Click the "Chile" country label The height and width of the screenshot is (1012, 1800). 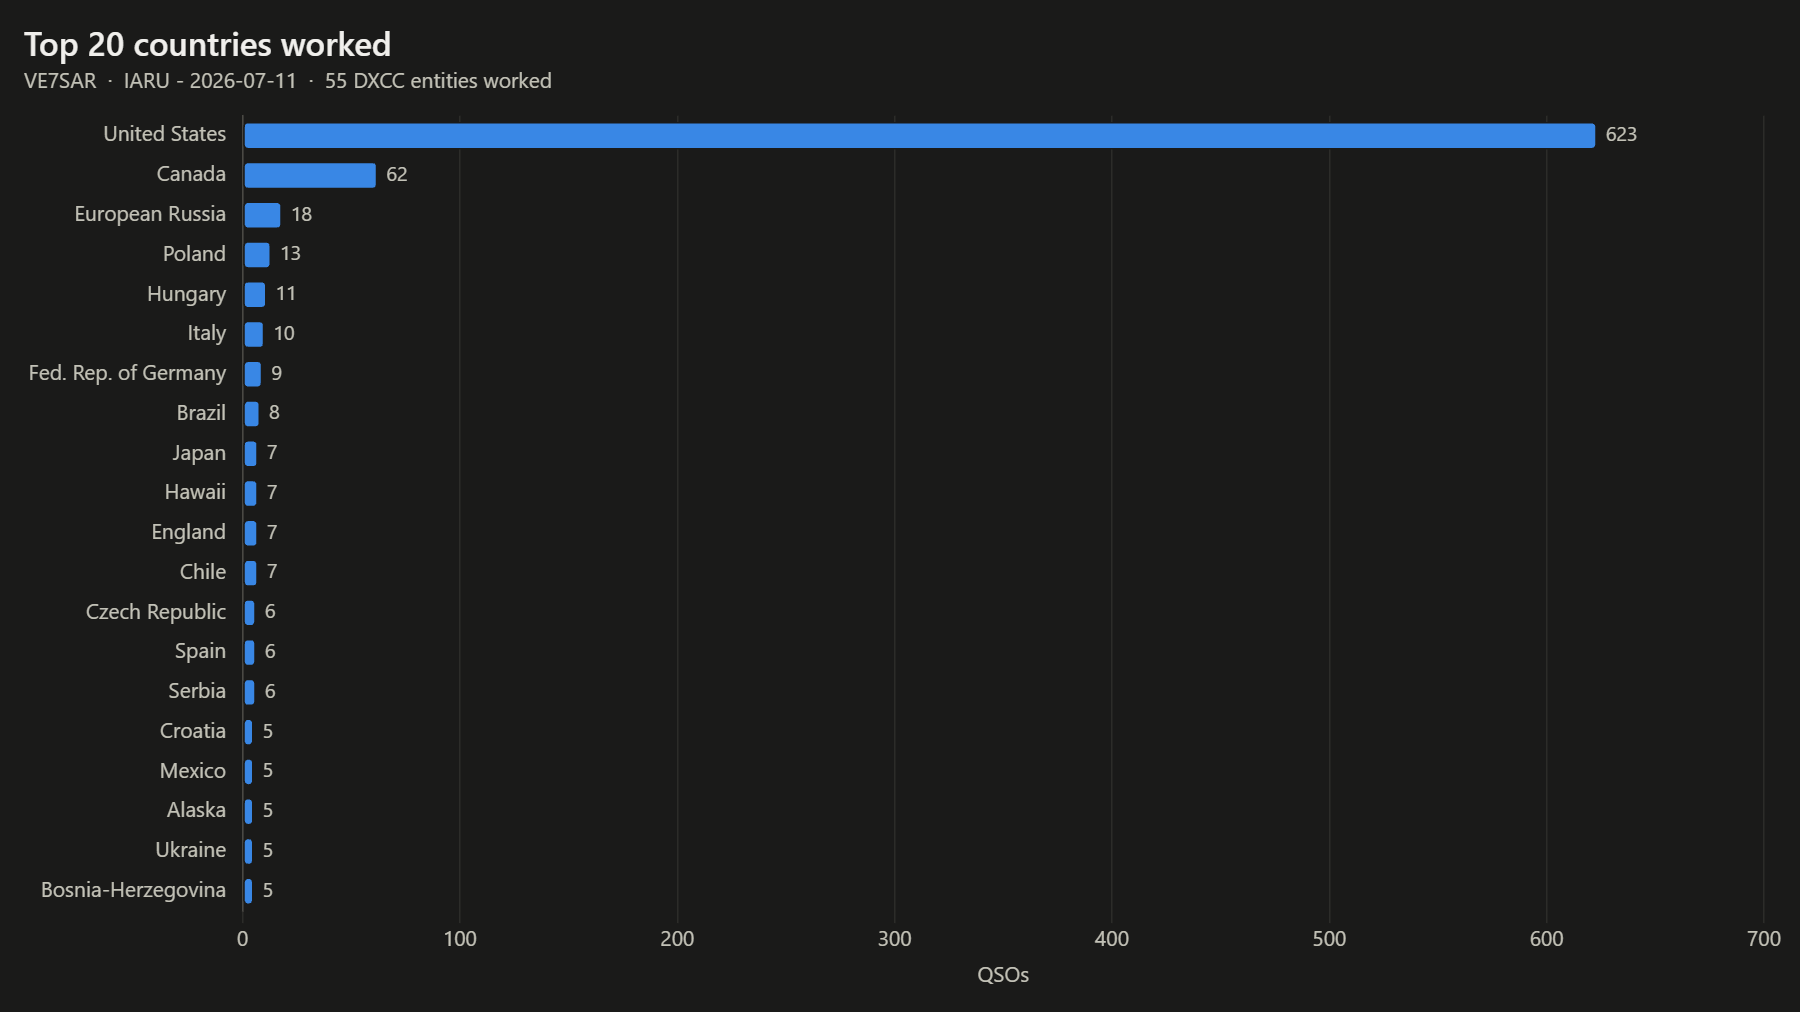coord(203,572)
